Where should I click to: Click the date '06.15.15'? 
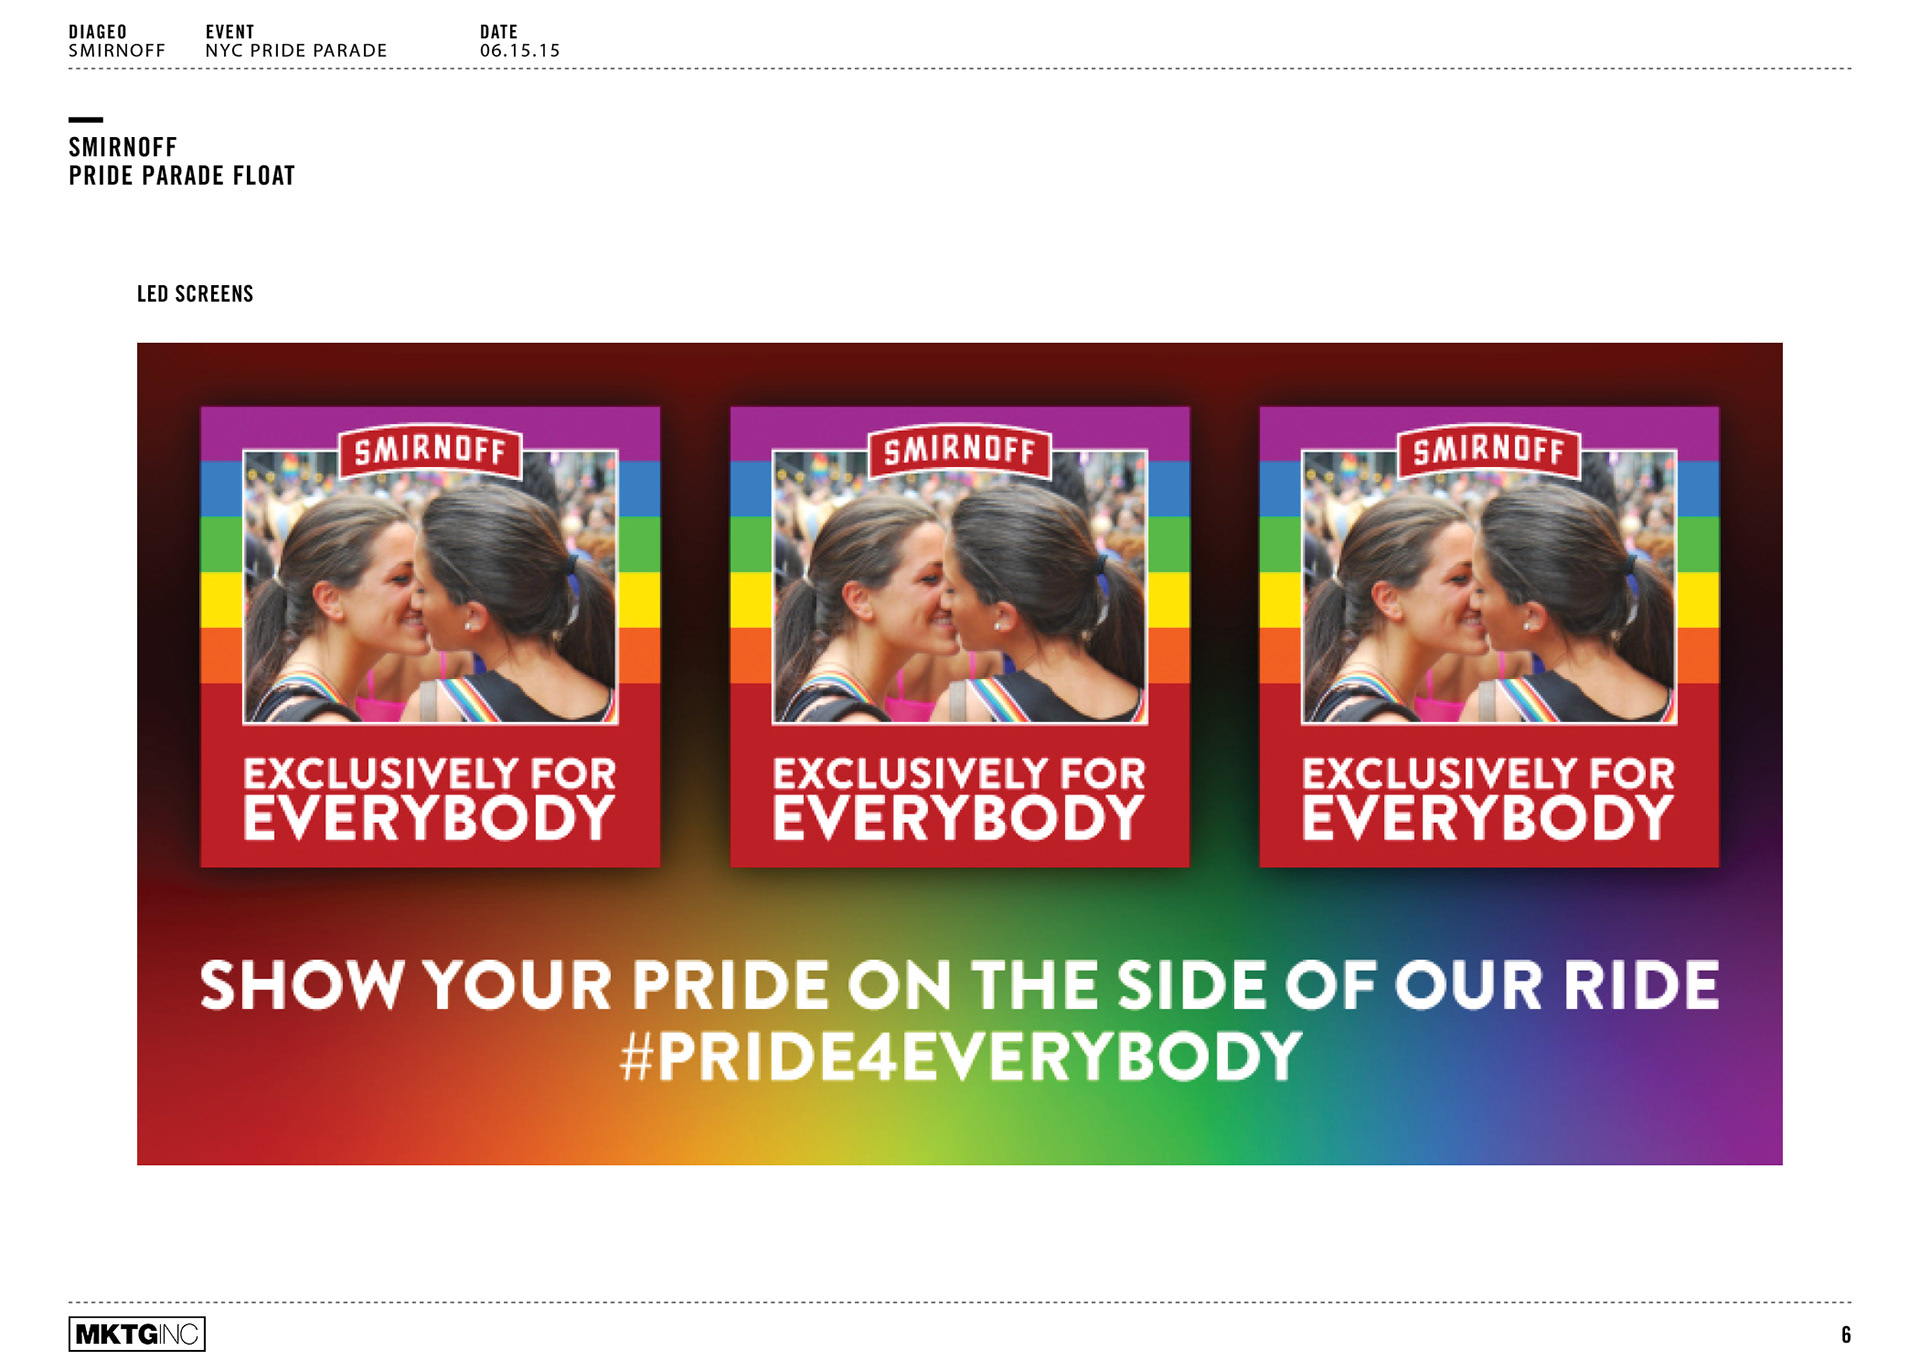520,51
